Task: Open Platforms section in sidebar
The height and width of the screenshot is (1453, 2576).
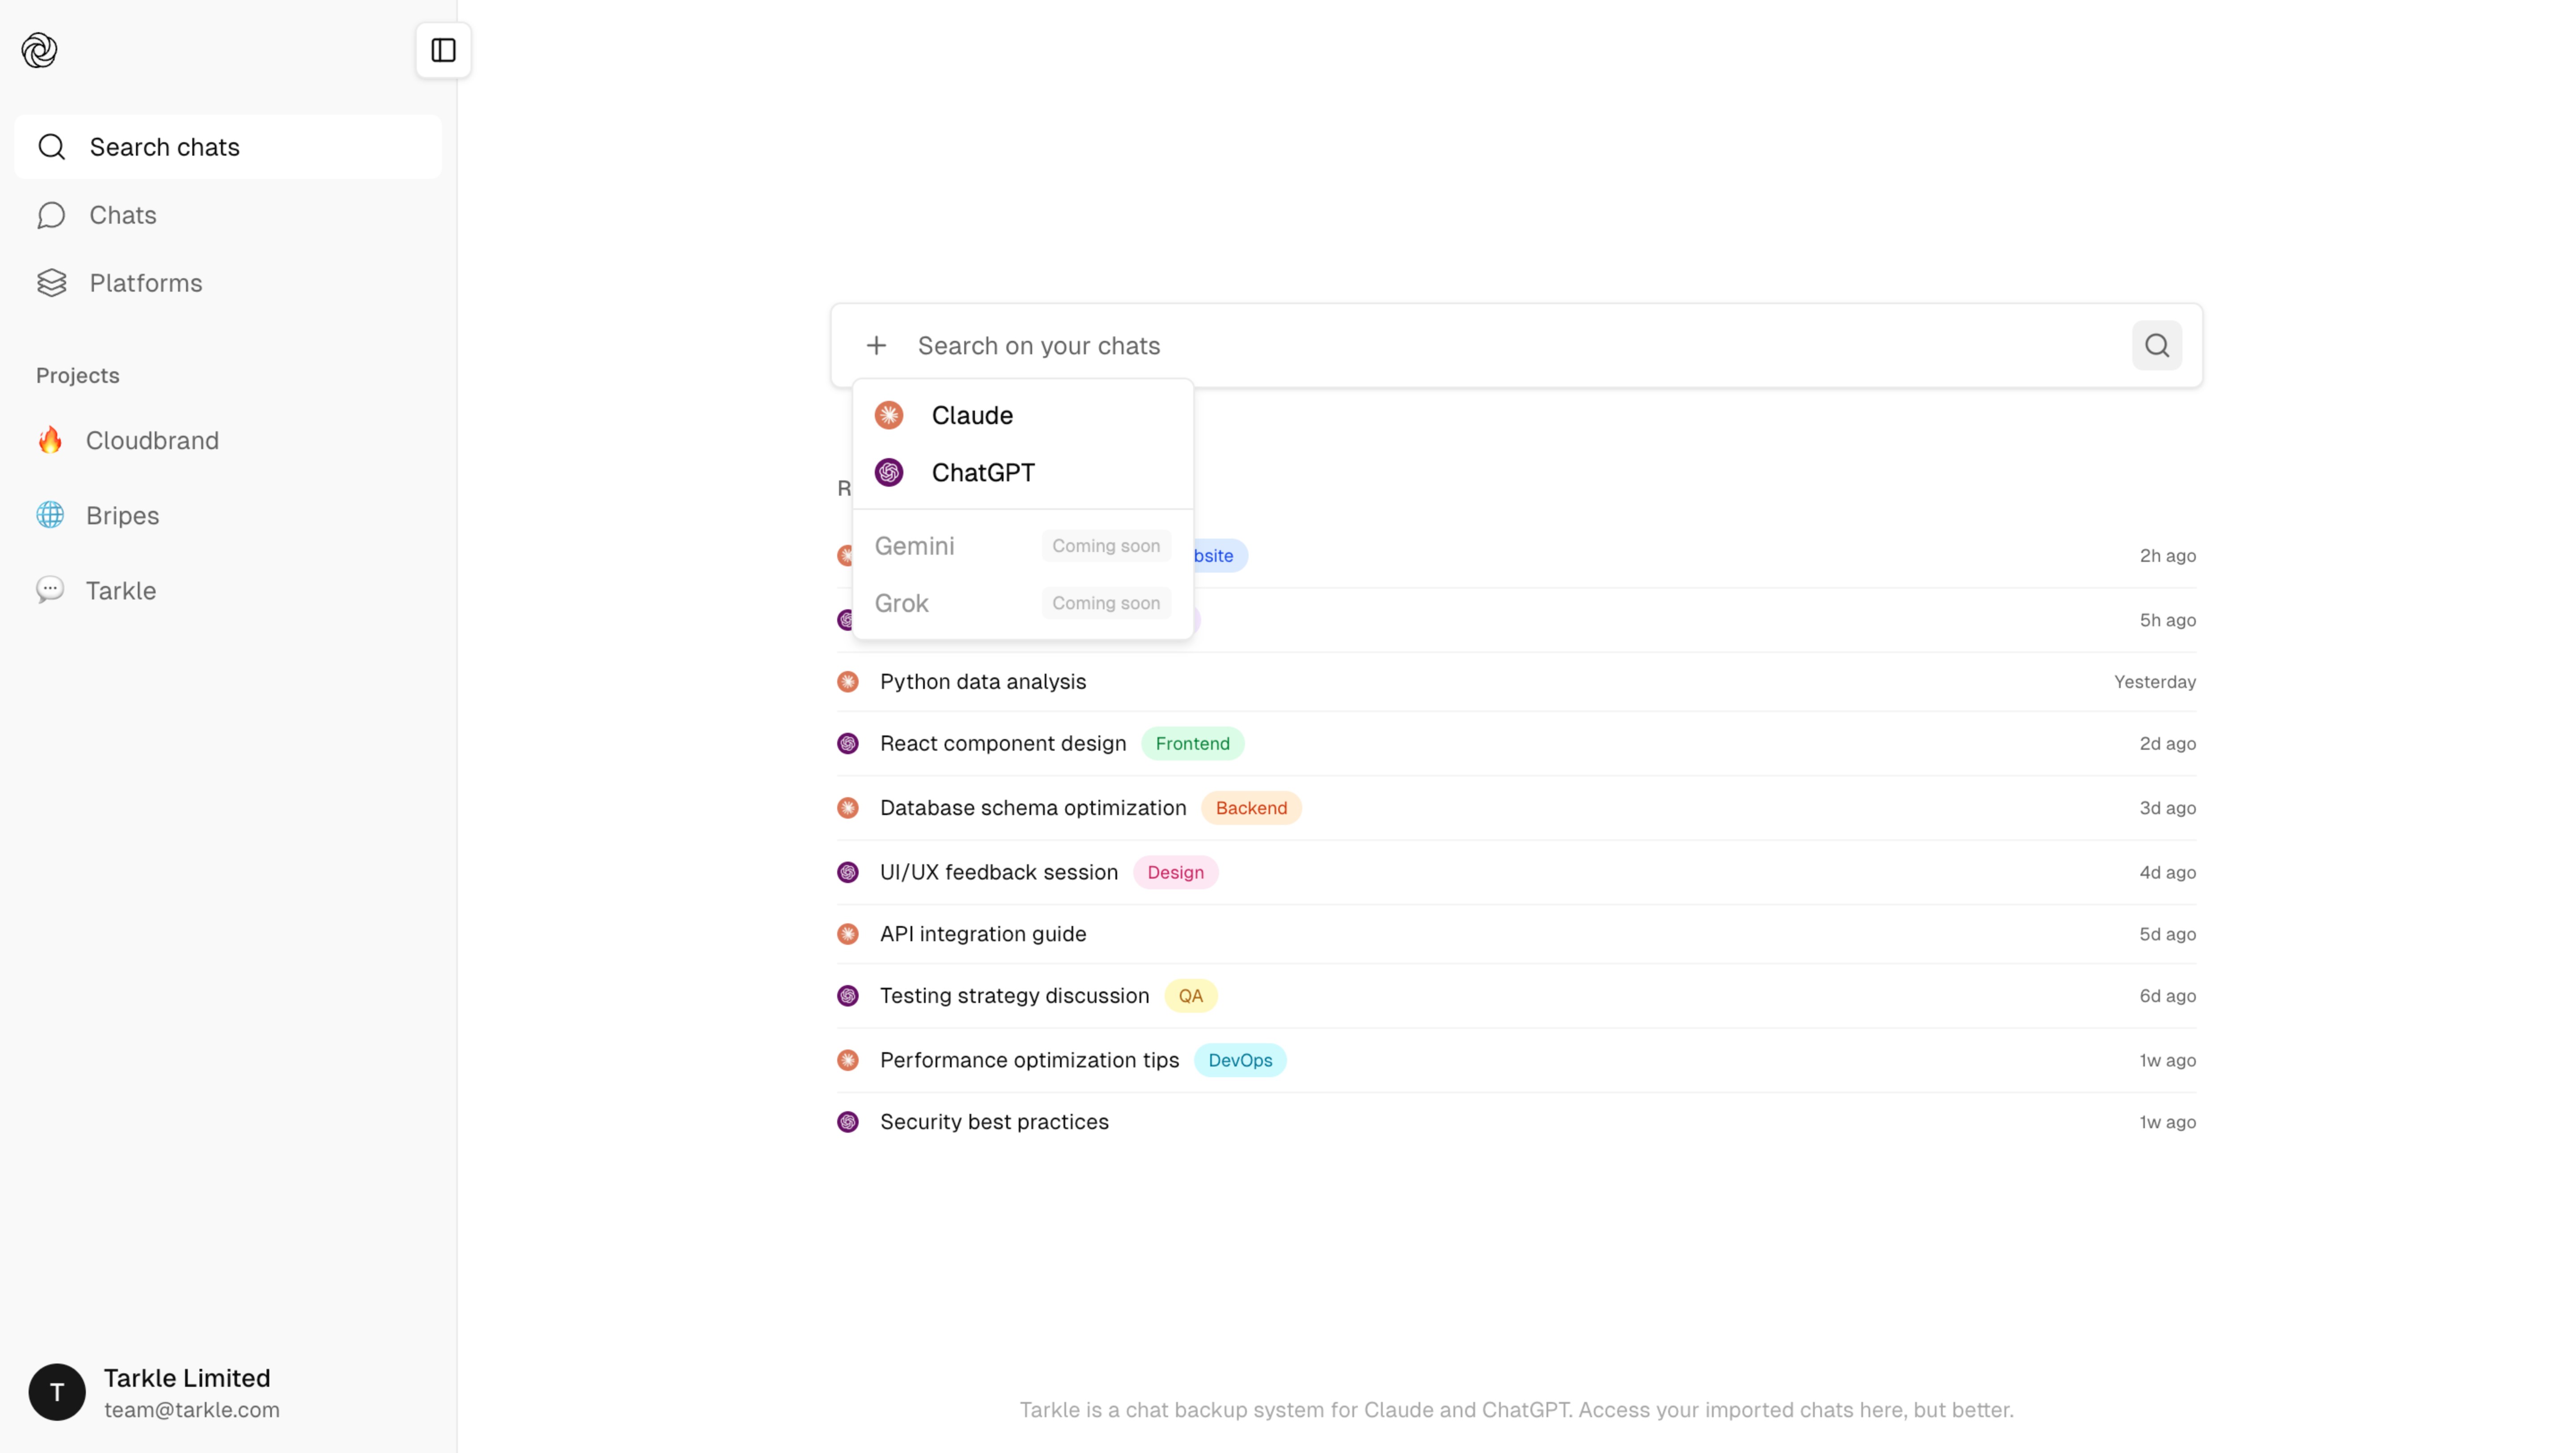Action: click(x=145, y=283)
